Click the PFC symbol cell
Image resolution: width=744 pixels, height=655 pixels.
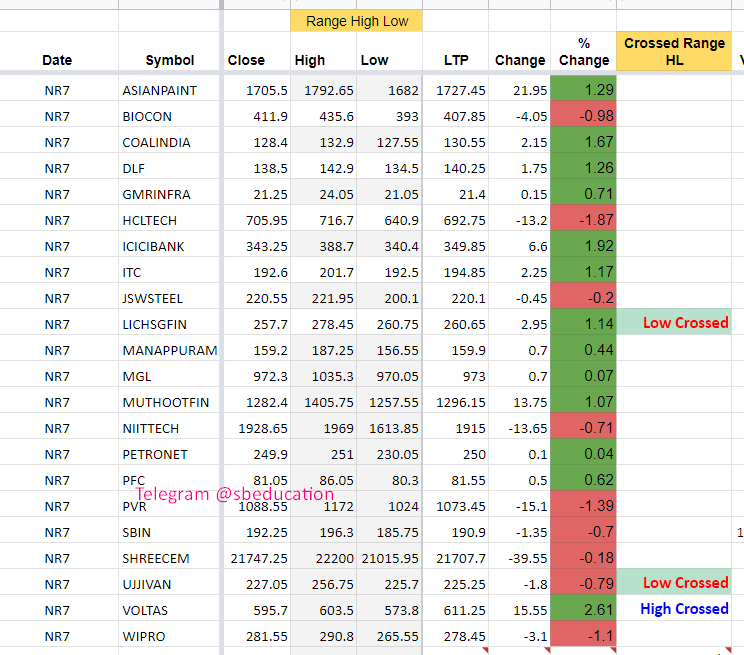coord(169,480)
